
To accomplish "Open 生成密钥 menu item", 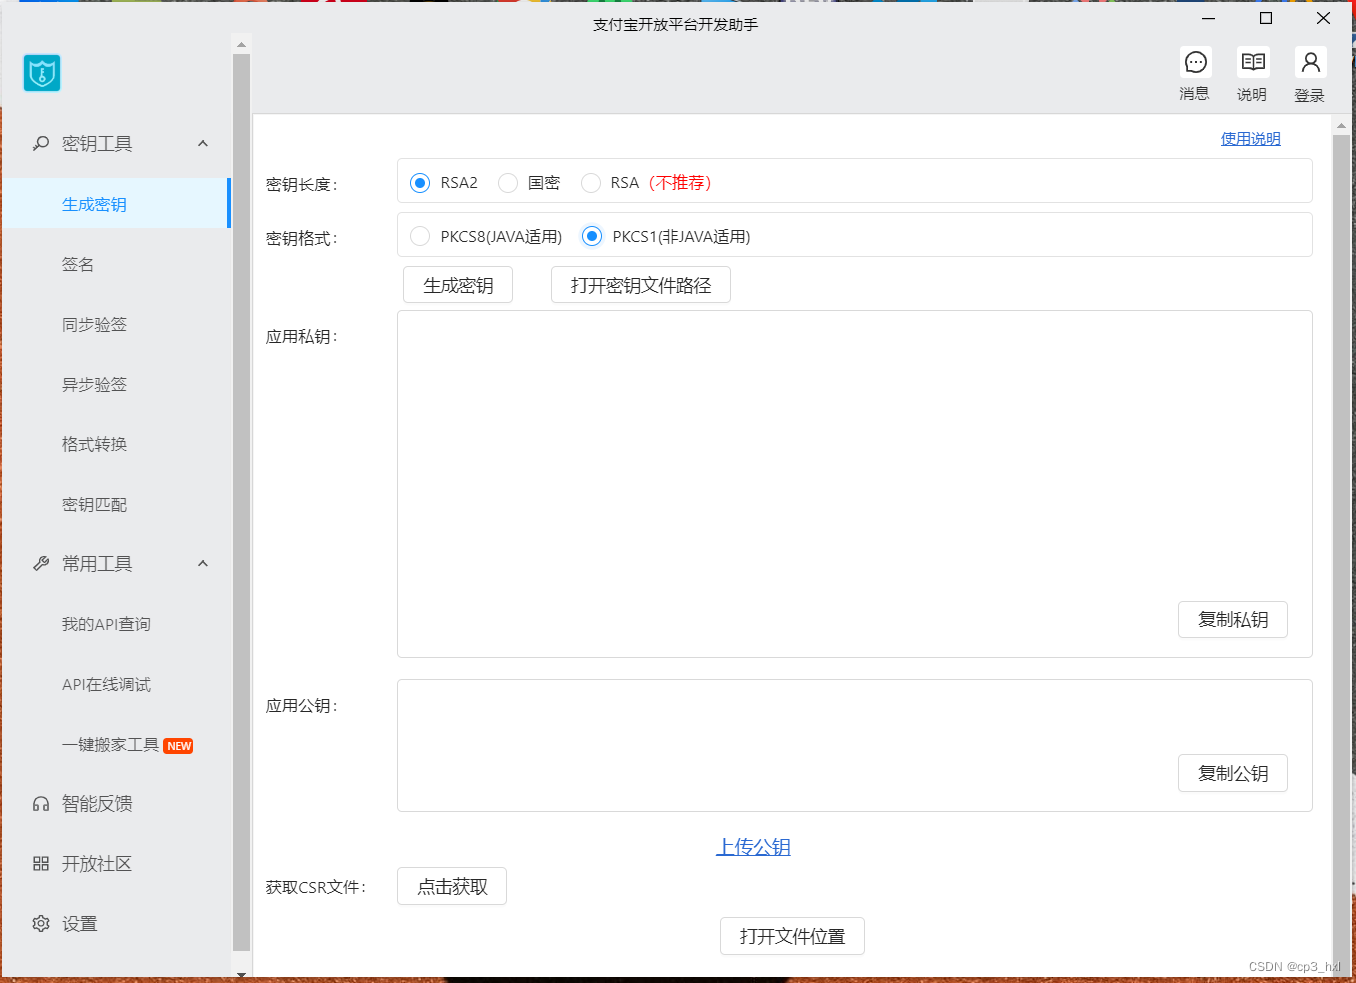I will coord(116,204).
